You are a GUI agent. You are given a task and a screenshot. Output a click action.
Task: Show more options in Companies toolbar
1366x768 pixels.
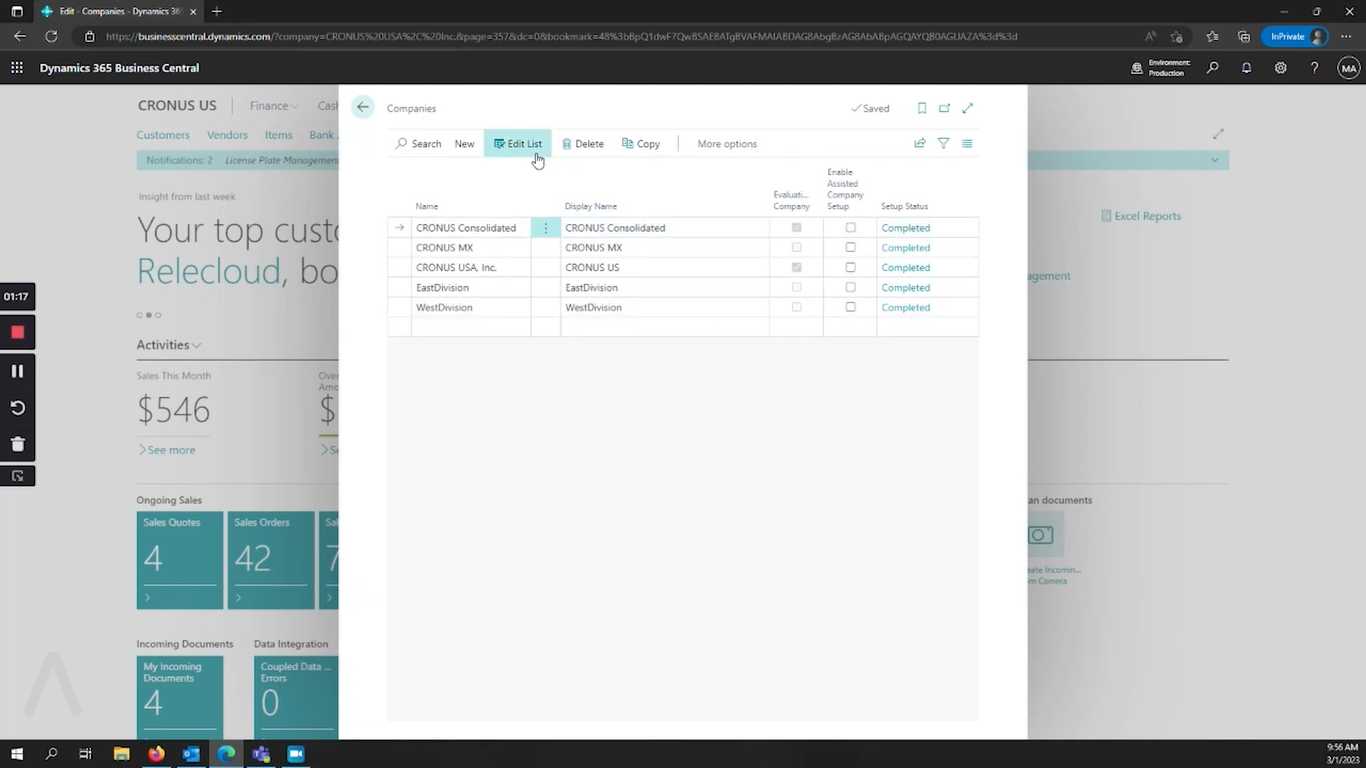727,144
